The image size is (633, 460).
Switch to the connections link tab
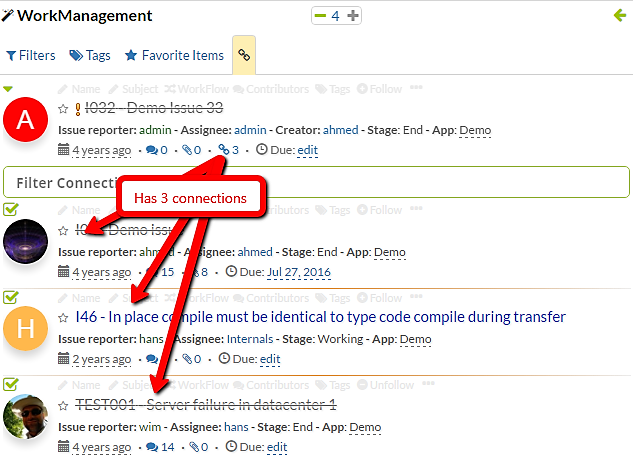click(244, 56)
